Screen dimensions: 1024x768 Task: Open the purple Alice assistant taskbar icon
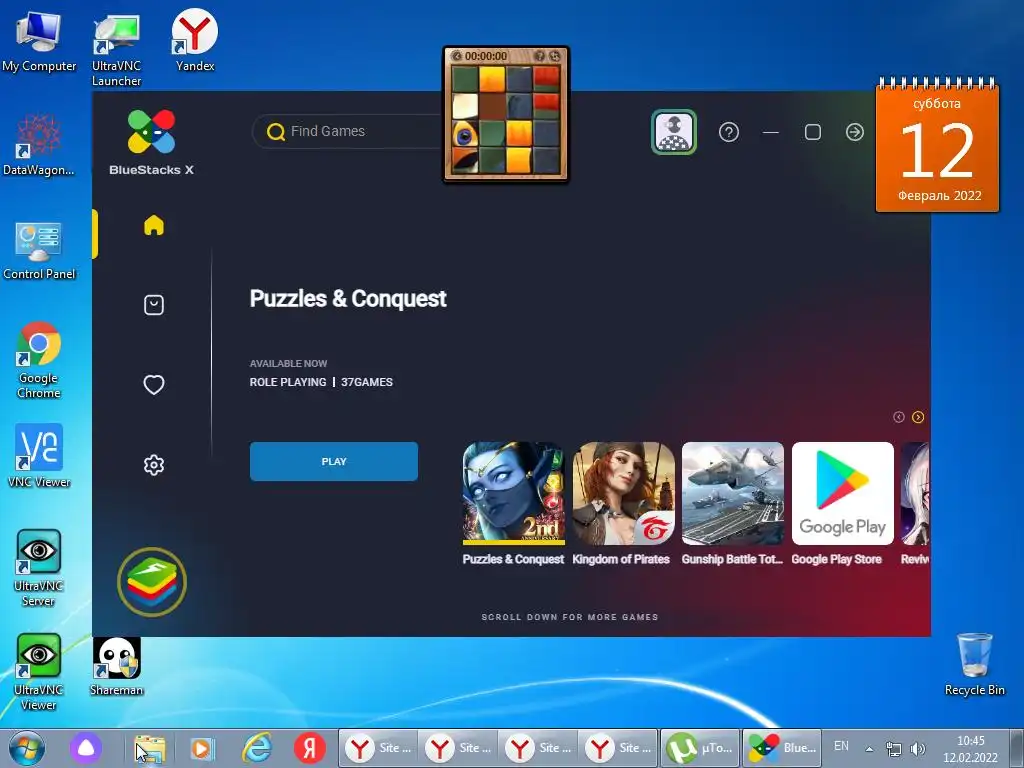coord(86,748)
